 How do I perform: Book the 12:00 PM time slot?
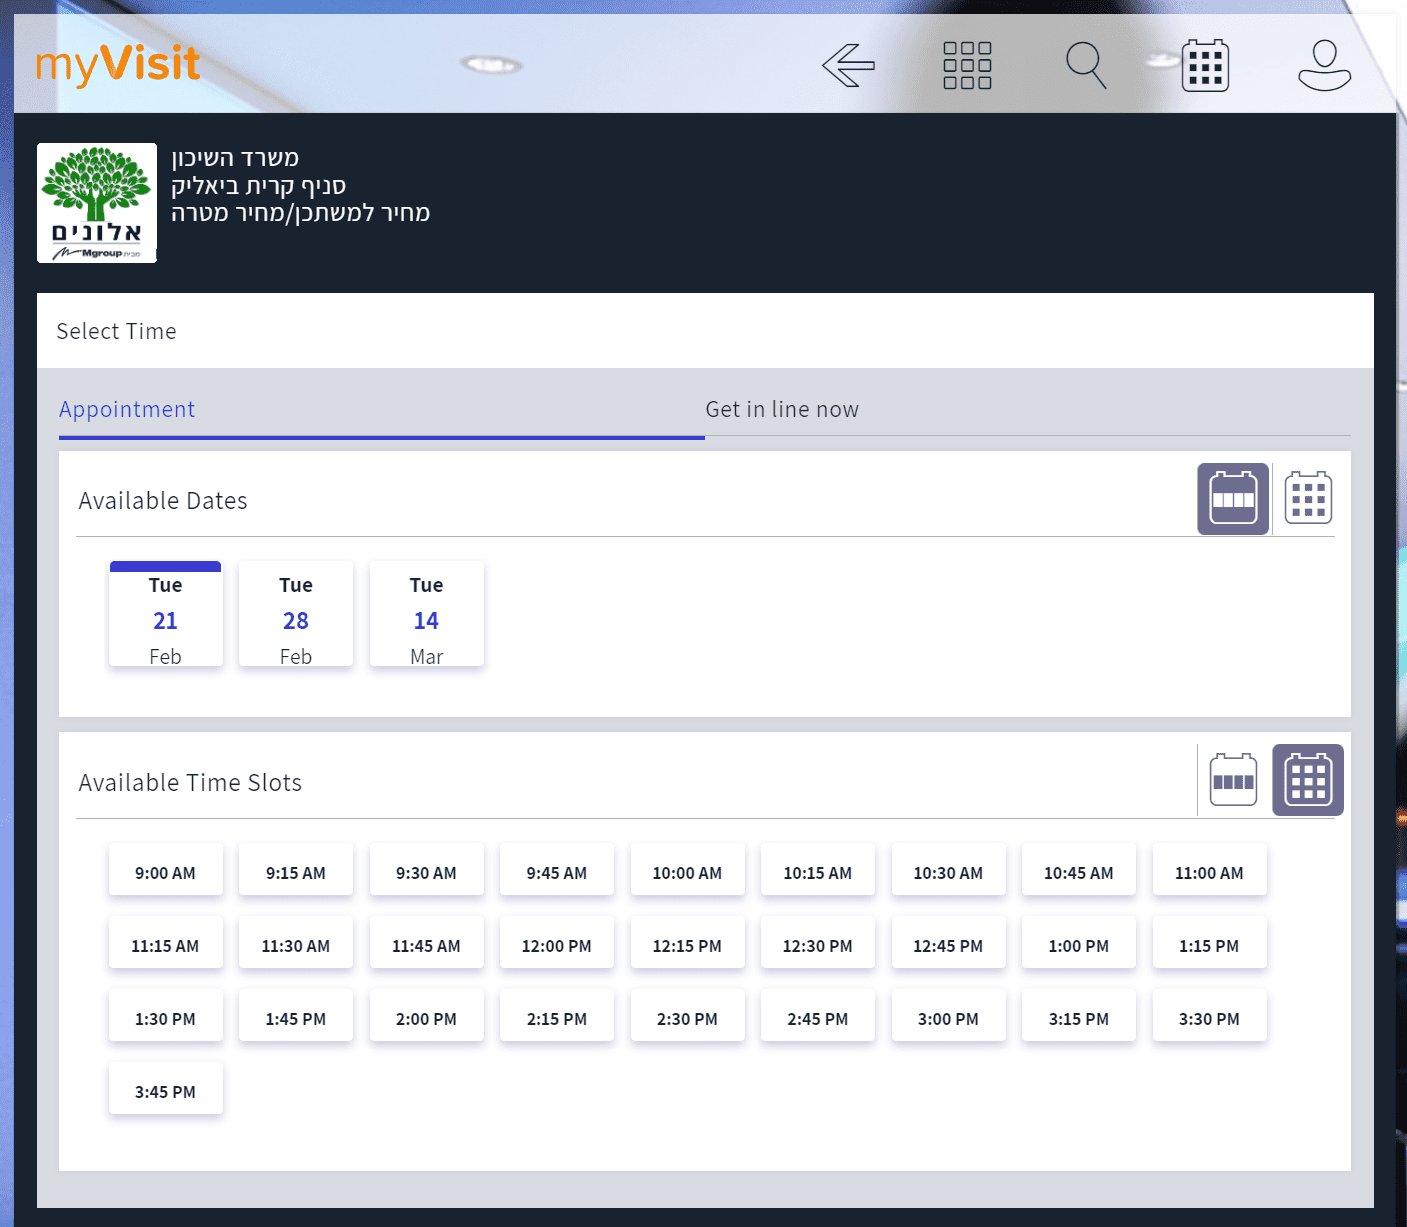point(557,945)
